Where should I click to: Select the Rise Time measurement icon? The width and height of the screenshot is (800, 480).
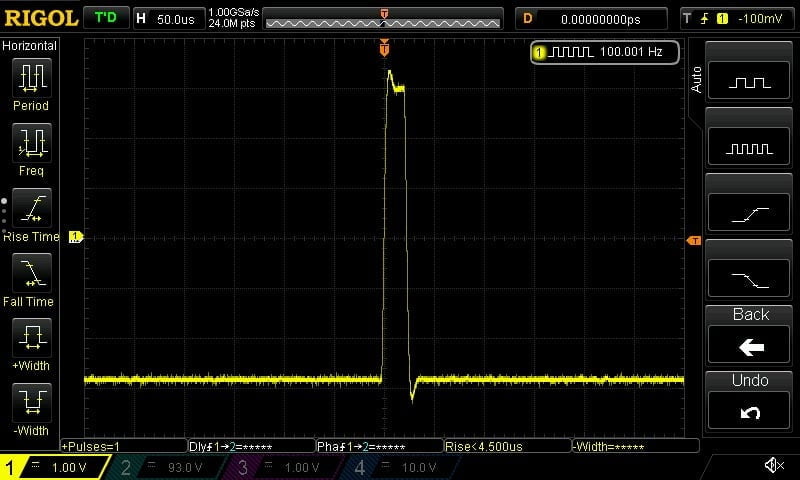pyautogui.click(x=32, y=208)
